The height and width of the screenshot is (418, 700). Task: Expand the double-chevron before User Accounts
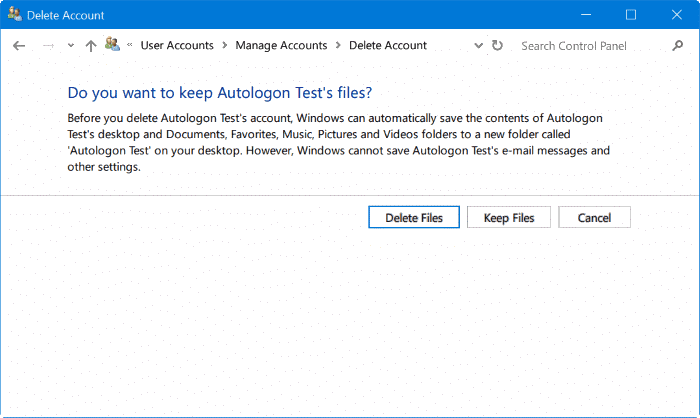[130, 46]
